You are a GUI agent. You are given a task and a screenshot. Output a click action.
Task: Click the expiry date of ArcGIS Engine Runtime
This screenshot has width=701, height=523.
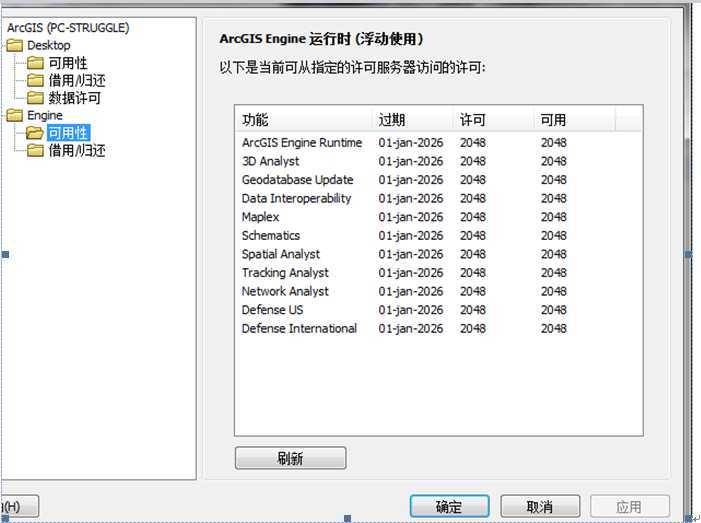click(x=411, y=143)
